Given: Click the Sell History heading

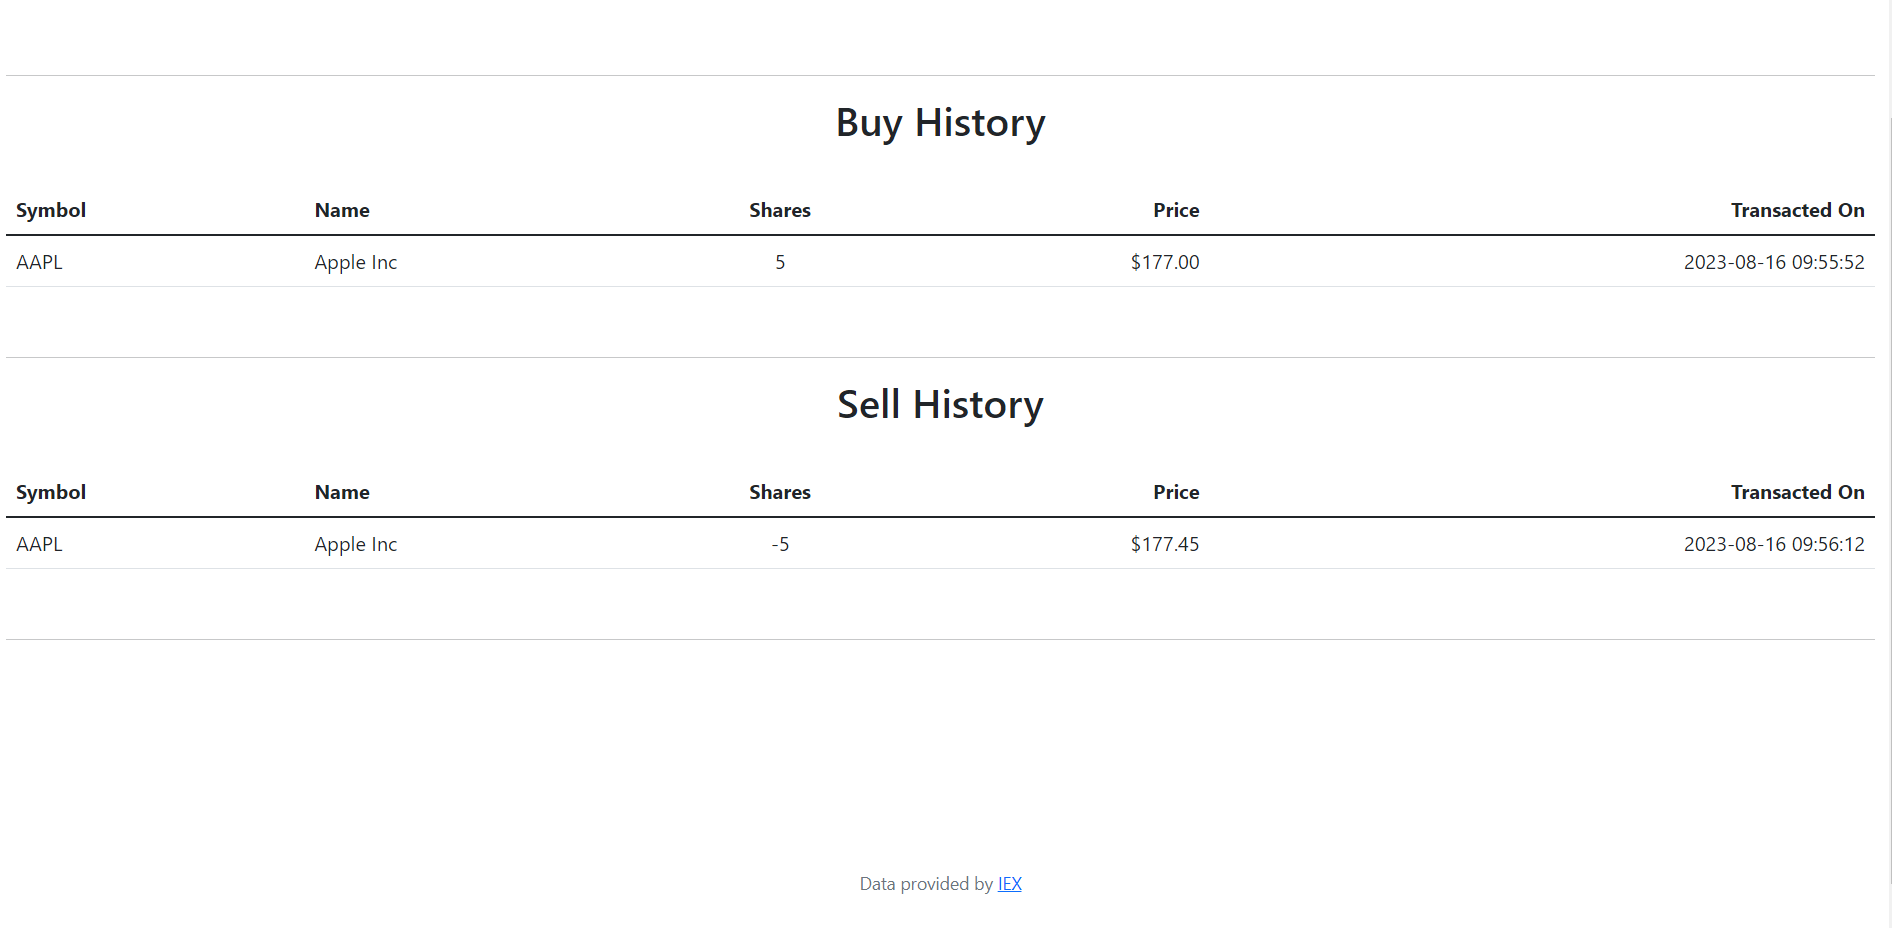Looking at the screenshot, I should pyautogui.click(x=940, y=405).
